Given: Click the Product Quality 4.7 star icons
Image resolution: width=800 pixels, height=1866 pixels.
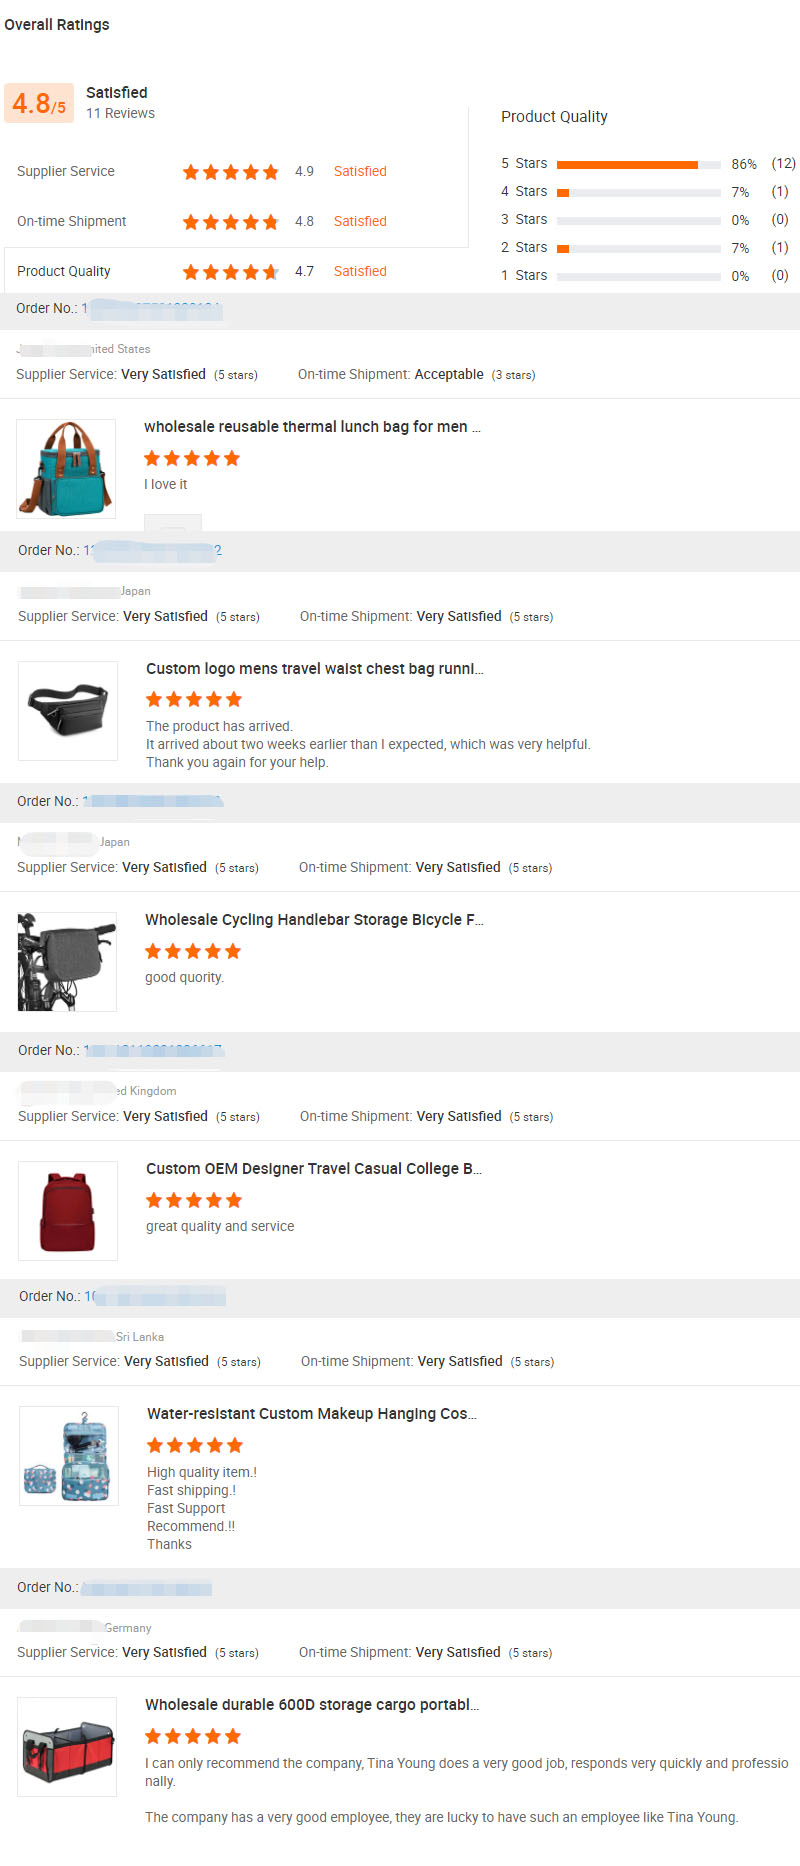Looking at the screenshot, I should tap(230, 272).
